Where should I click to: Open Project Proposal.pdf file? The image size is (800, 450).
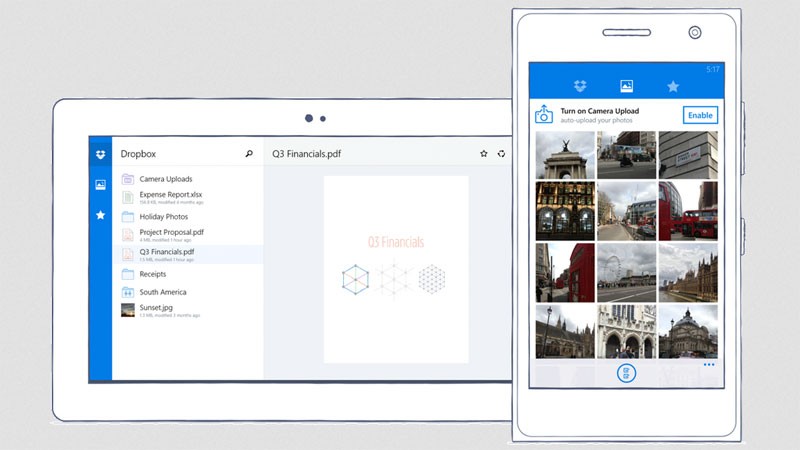[x=172, y=235]
